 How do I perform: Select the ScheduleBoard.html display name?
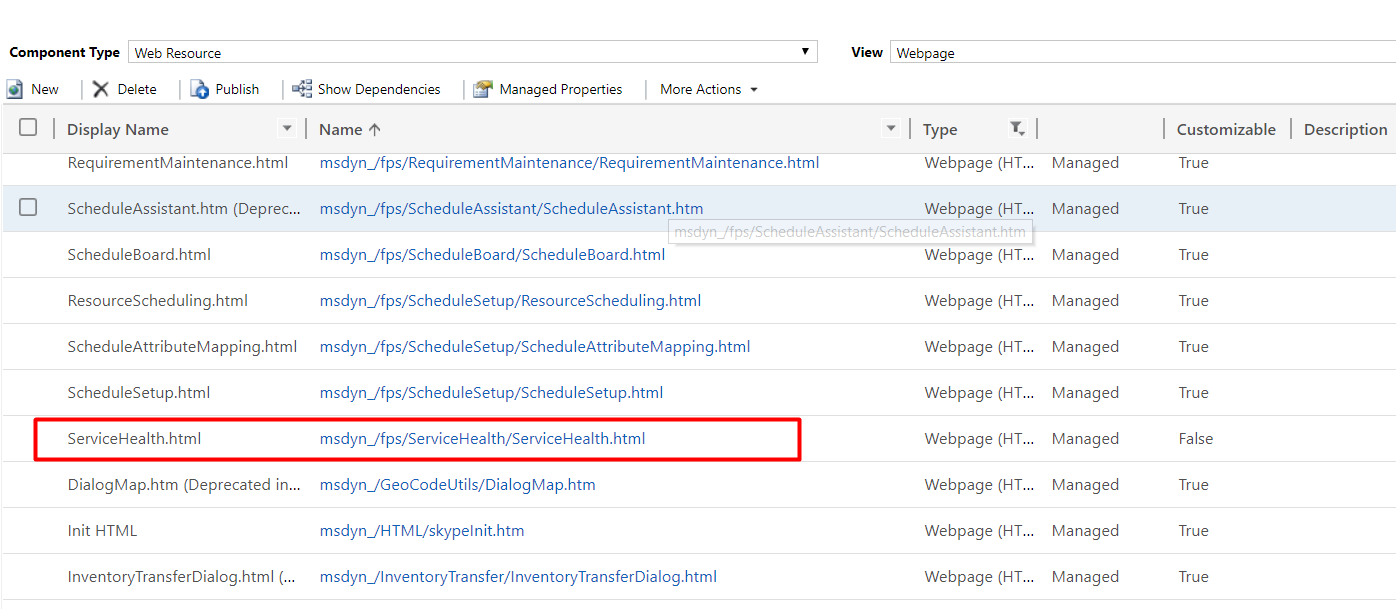(139, 254)
